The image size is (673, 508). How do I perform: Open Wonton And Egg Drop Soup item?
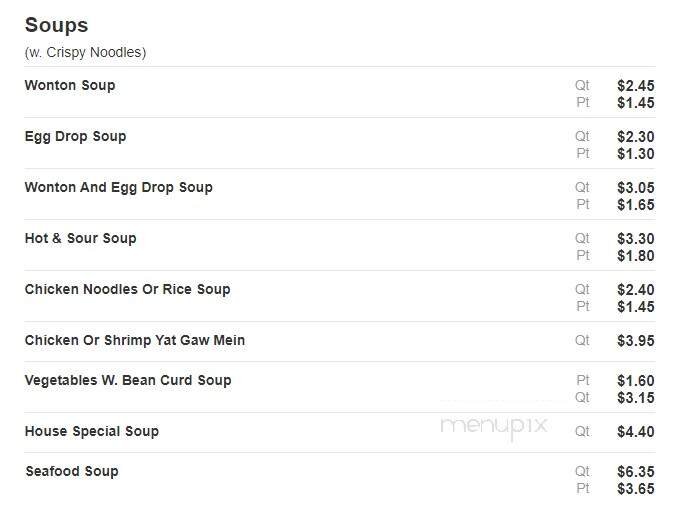coord(119,188)
